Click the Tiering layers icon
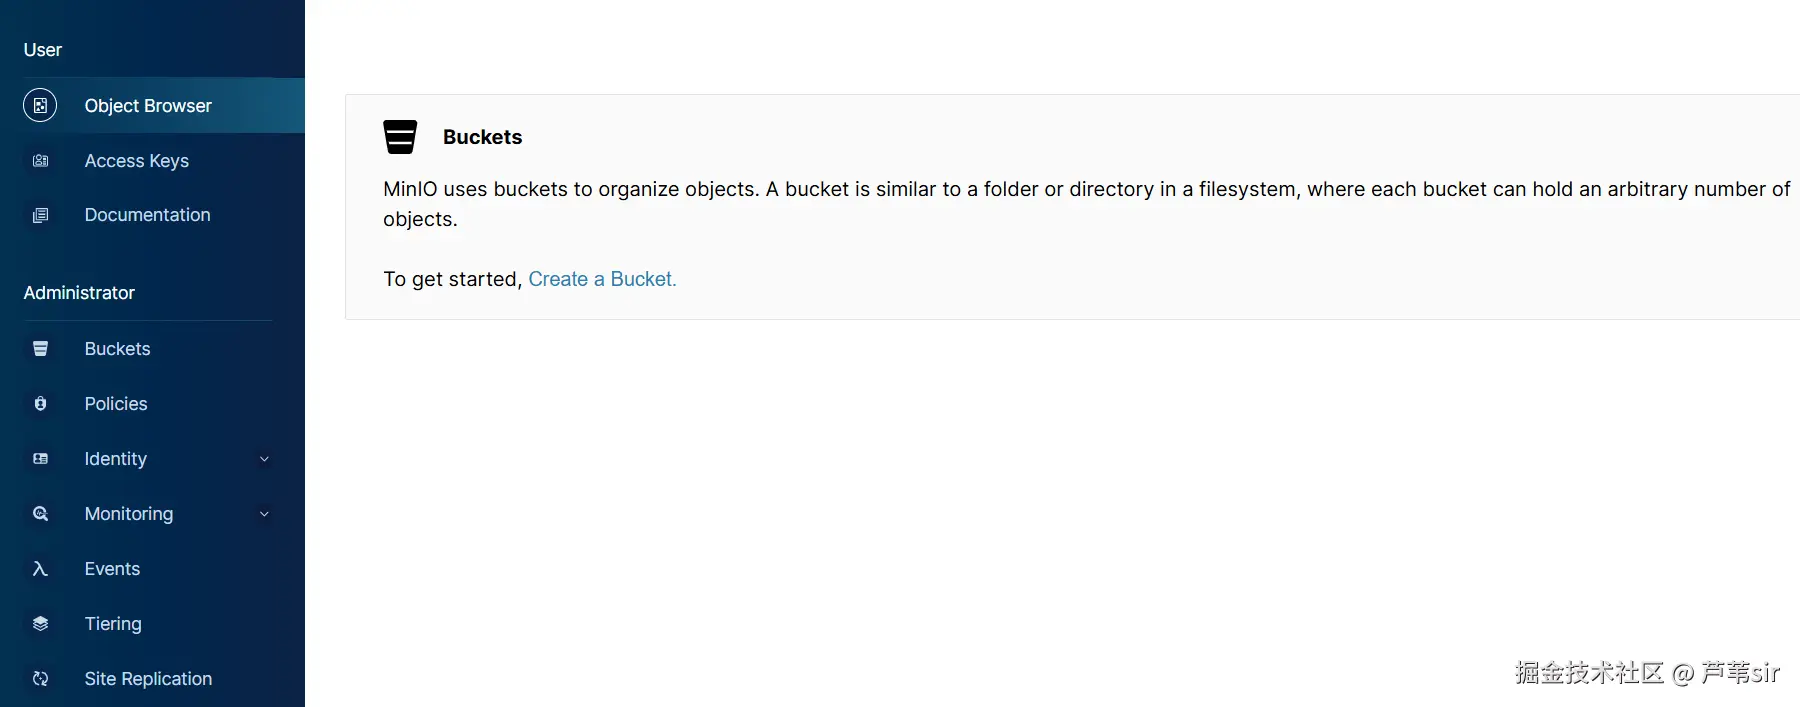The height and width of the screenshot is (707, 1800). tap(40, 623)
